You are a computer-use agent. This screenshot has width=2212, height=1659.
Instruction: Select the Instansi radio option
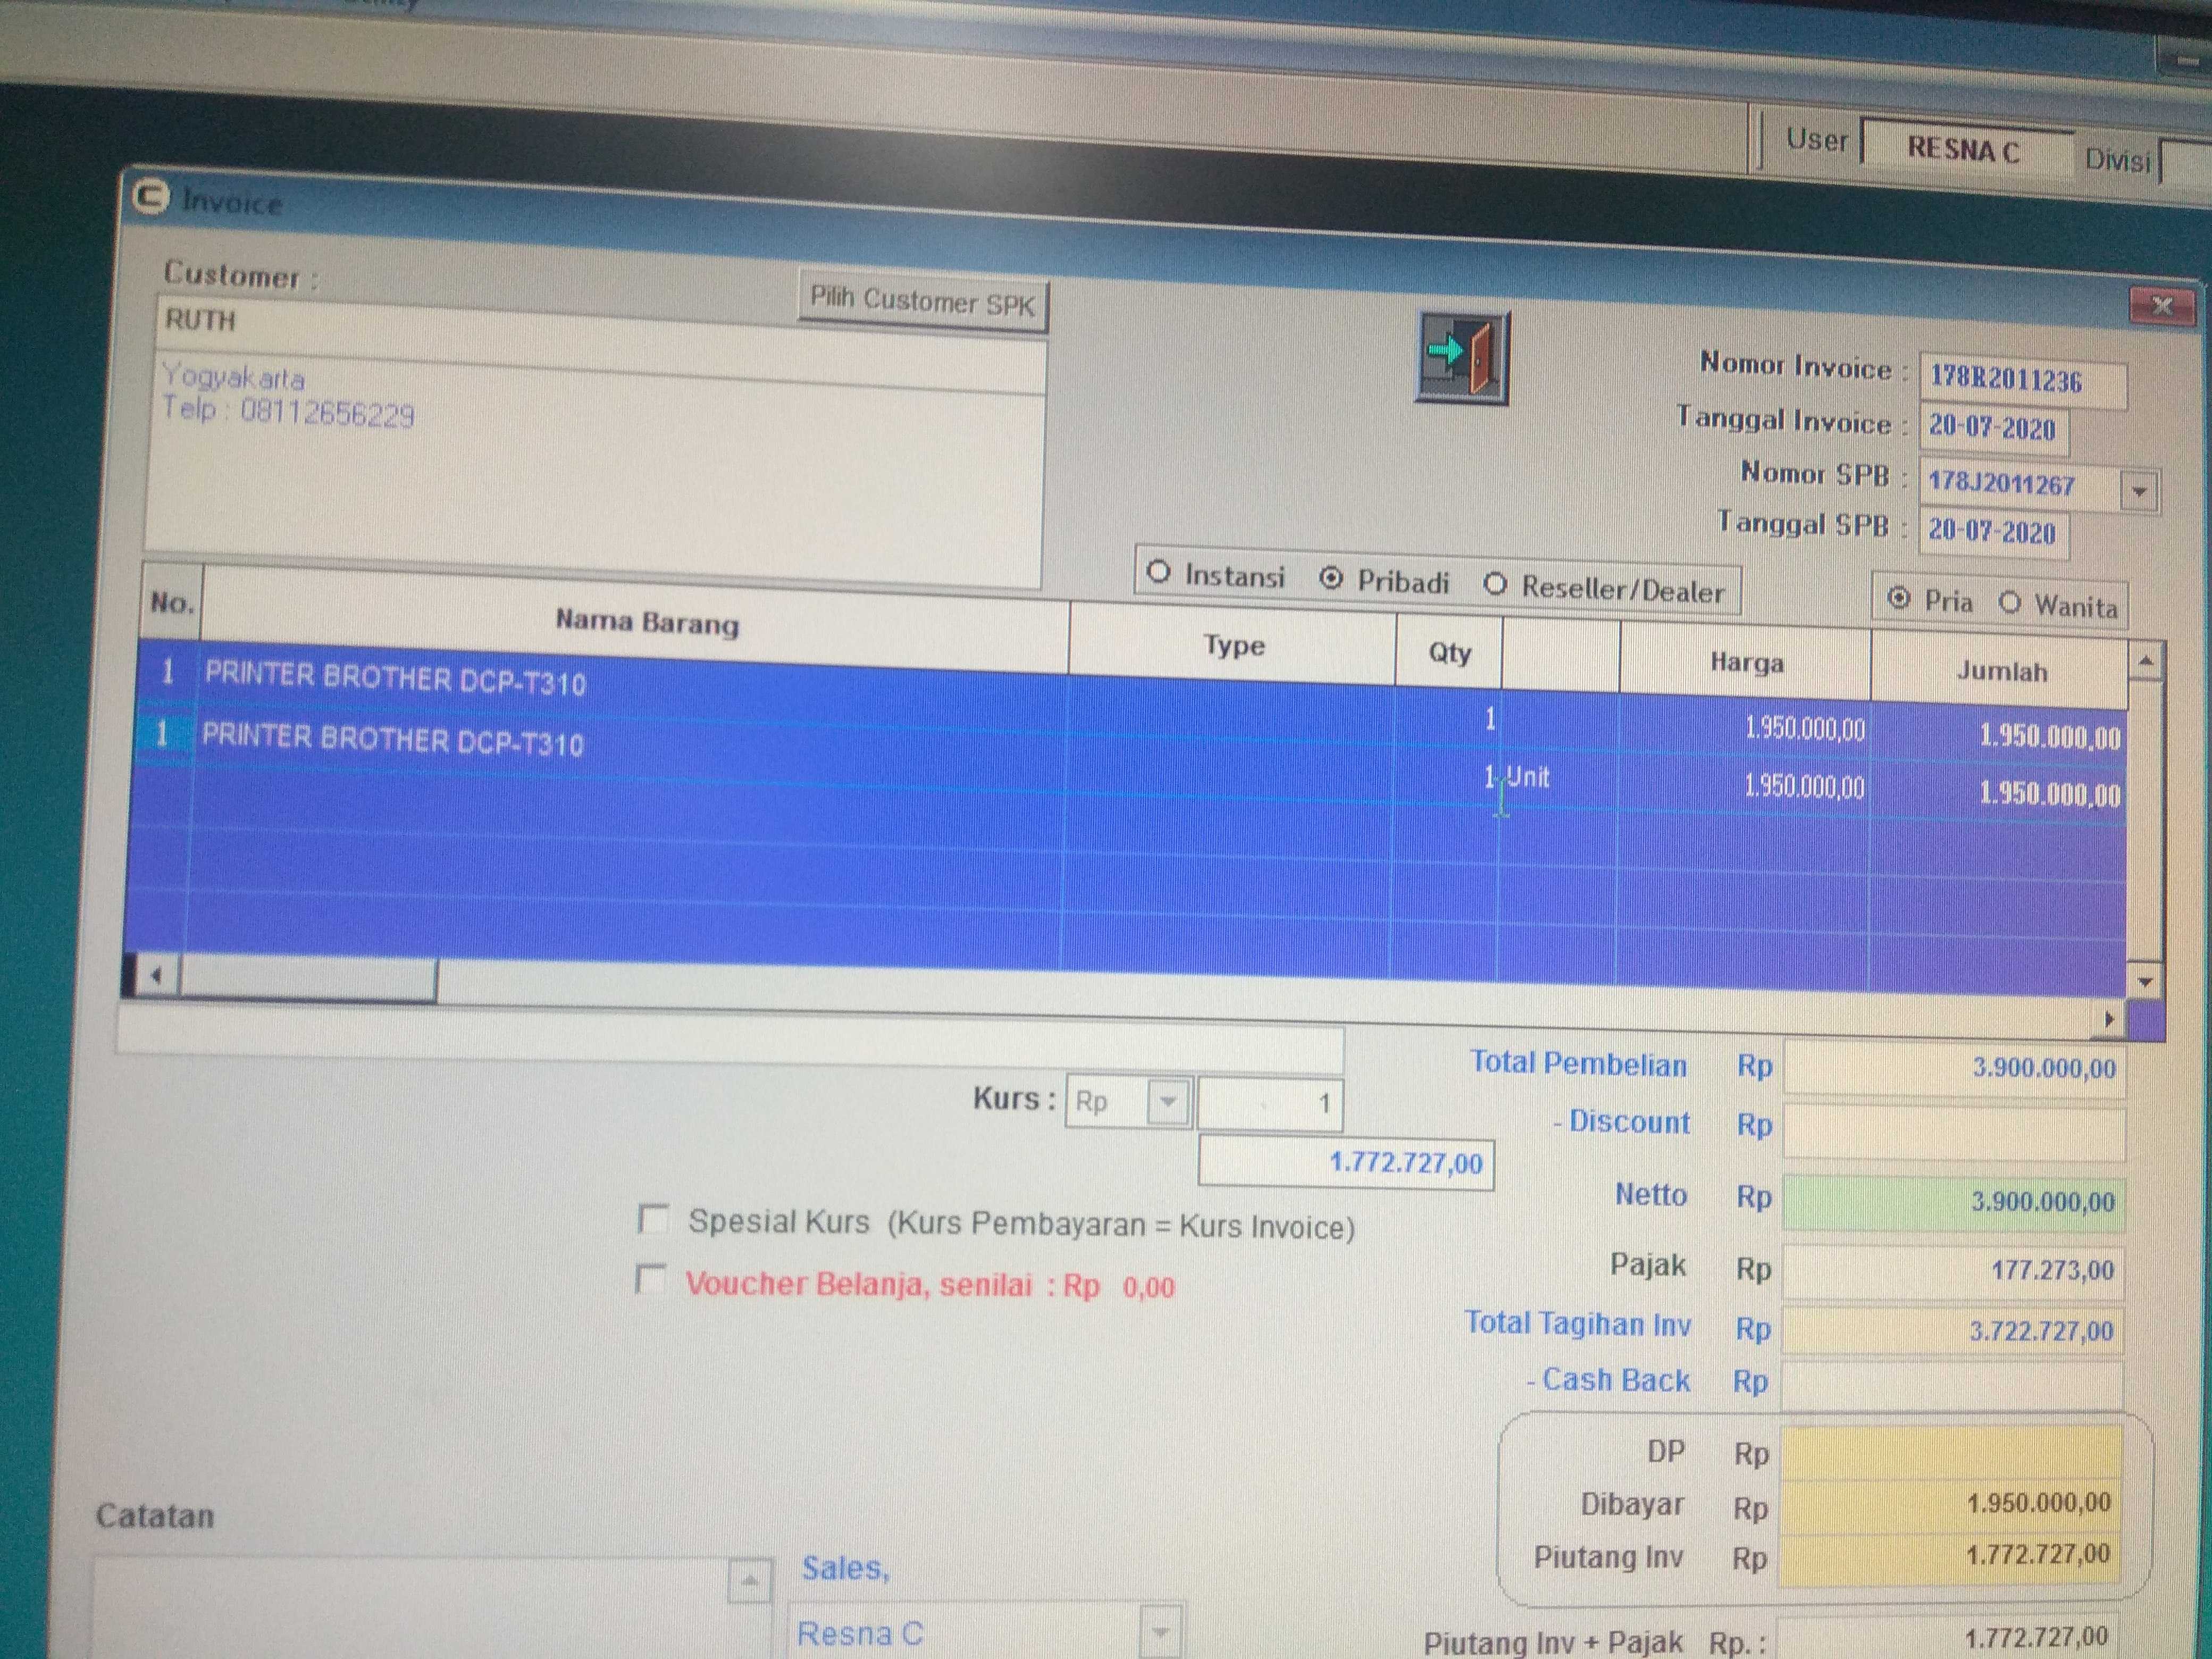[x=1159, y=573]
